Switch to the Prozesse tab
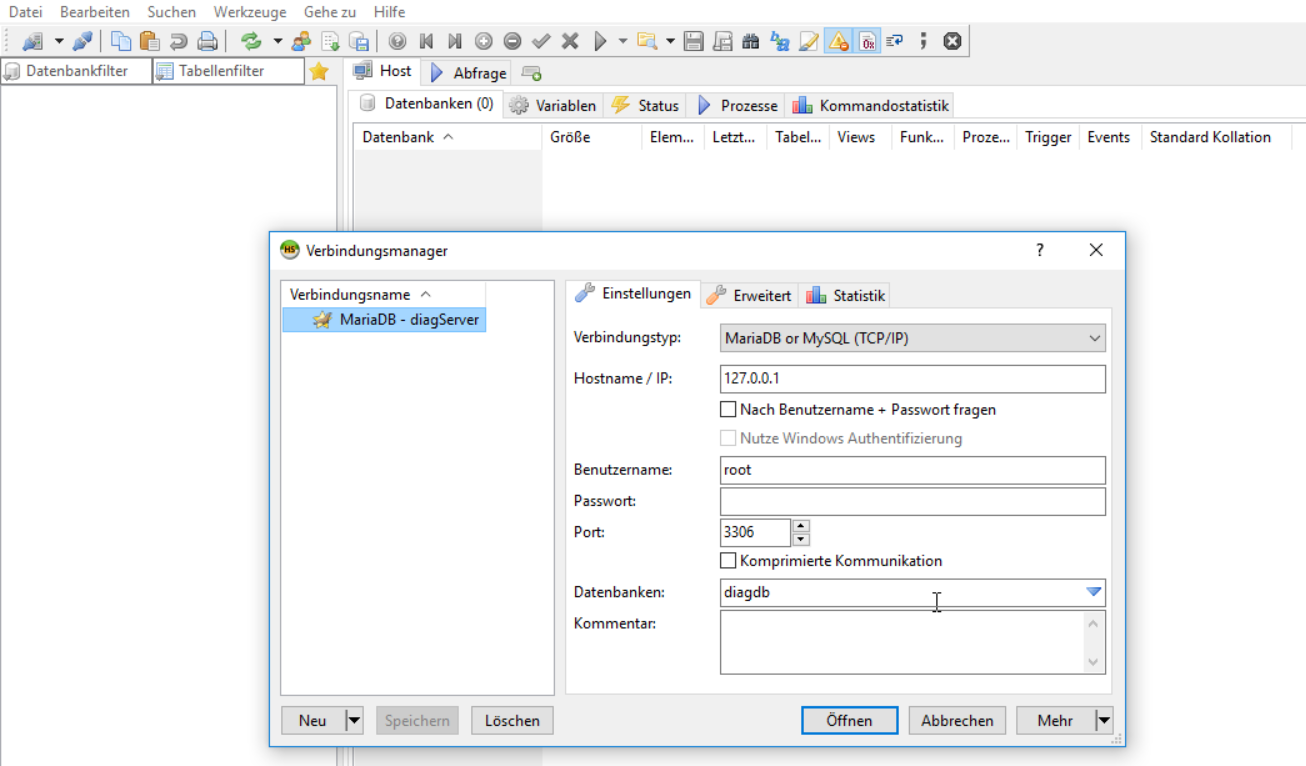 click(x=737, y=105)
